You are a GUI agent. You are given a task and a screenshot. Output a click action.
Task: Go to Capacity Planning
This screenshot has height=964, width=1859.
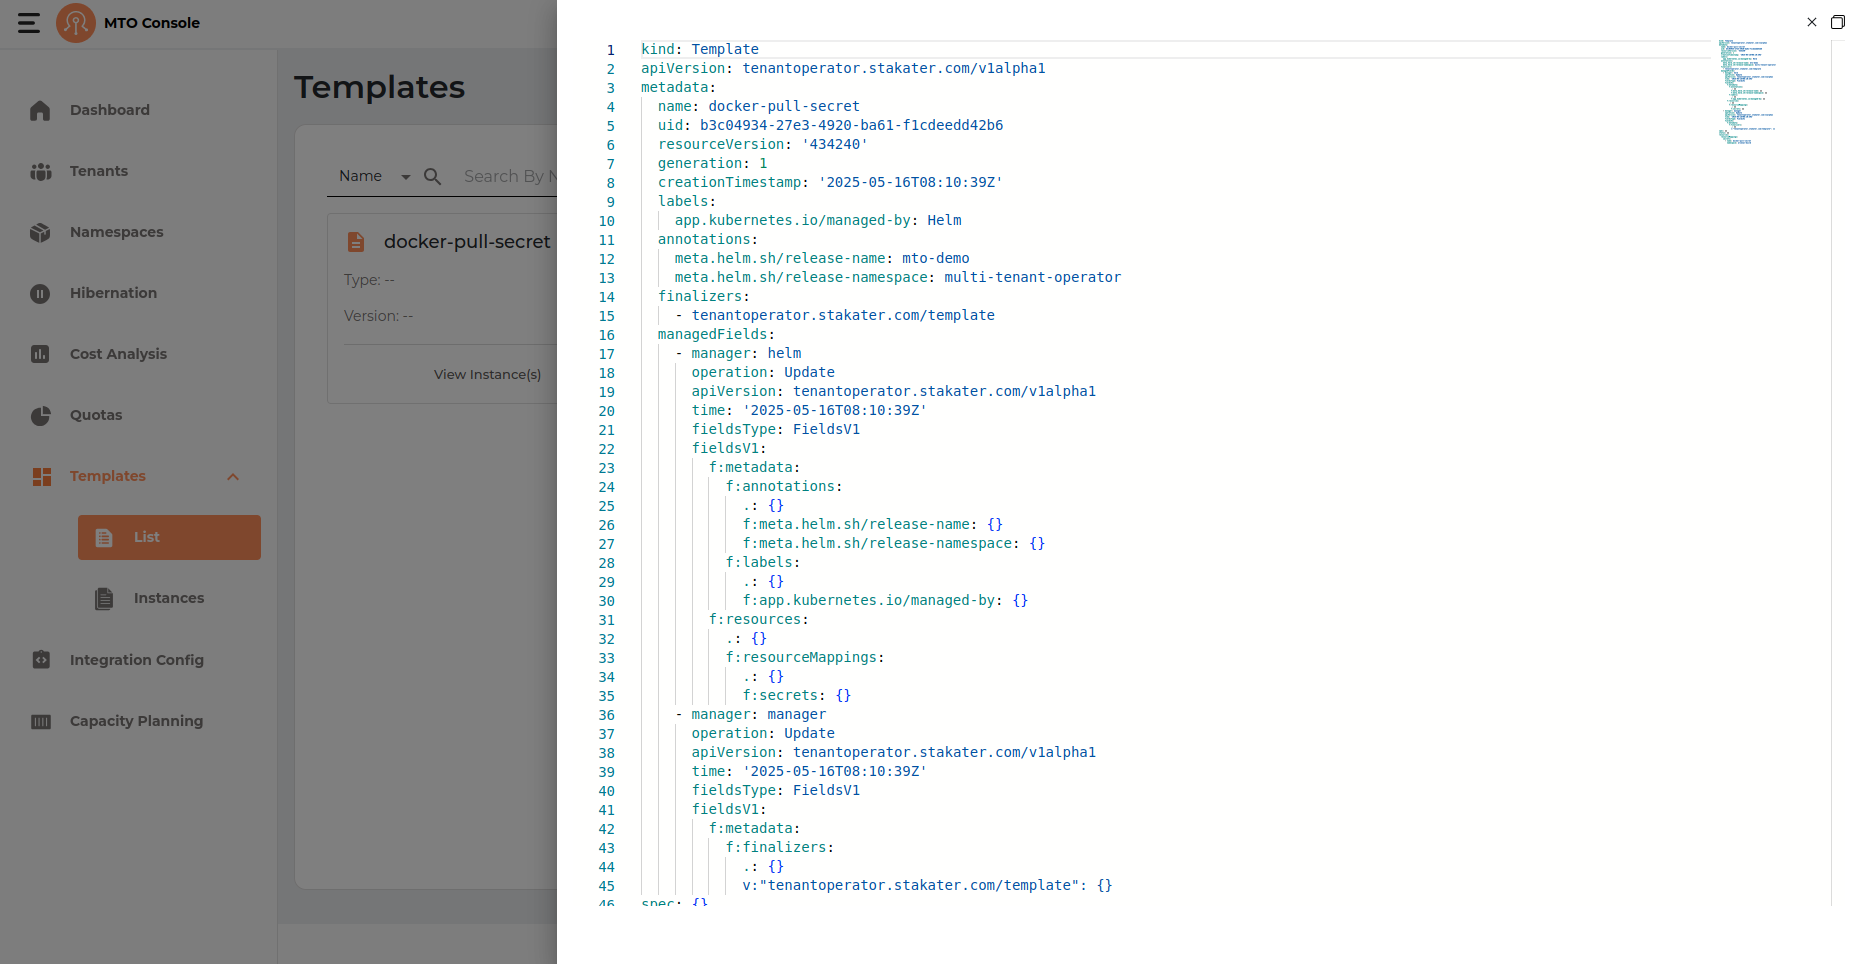(x=136, y=721)
